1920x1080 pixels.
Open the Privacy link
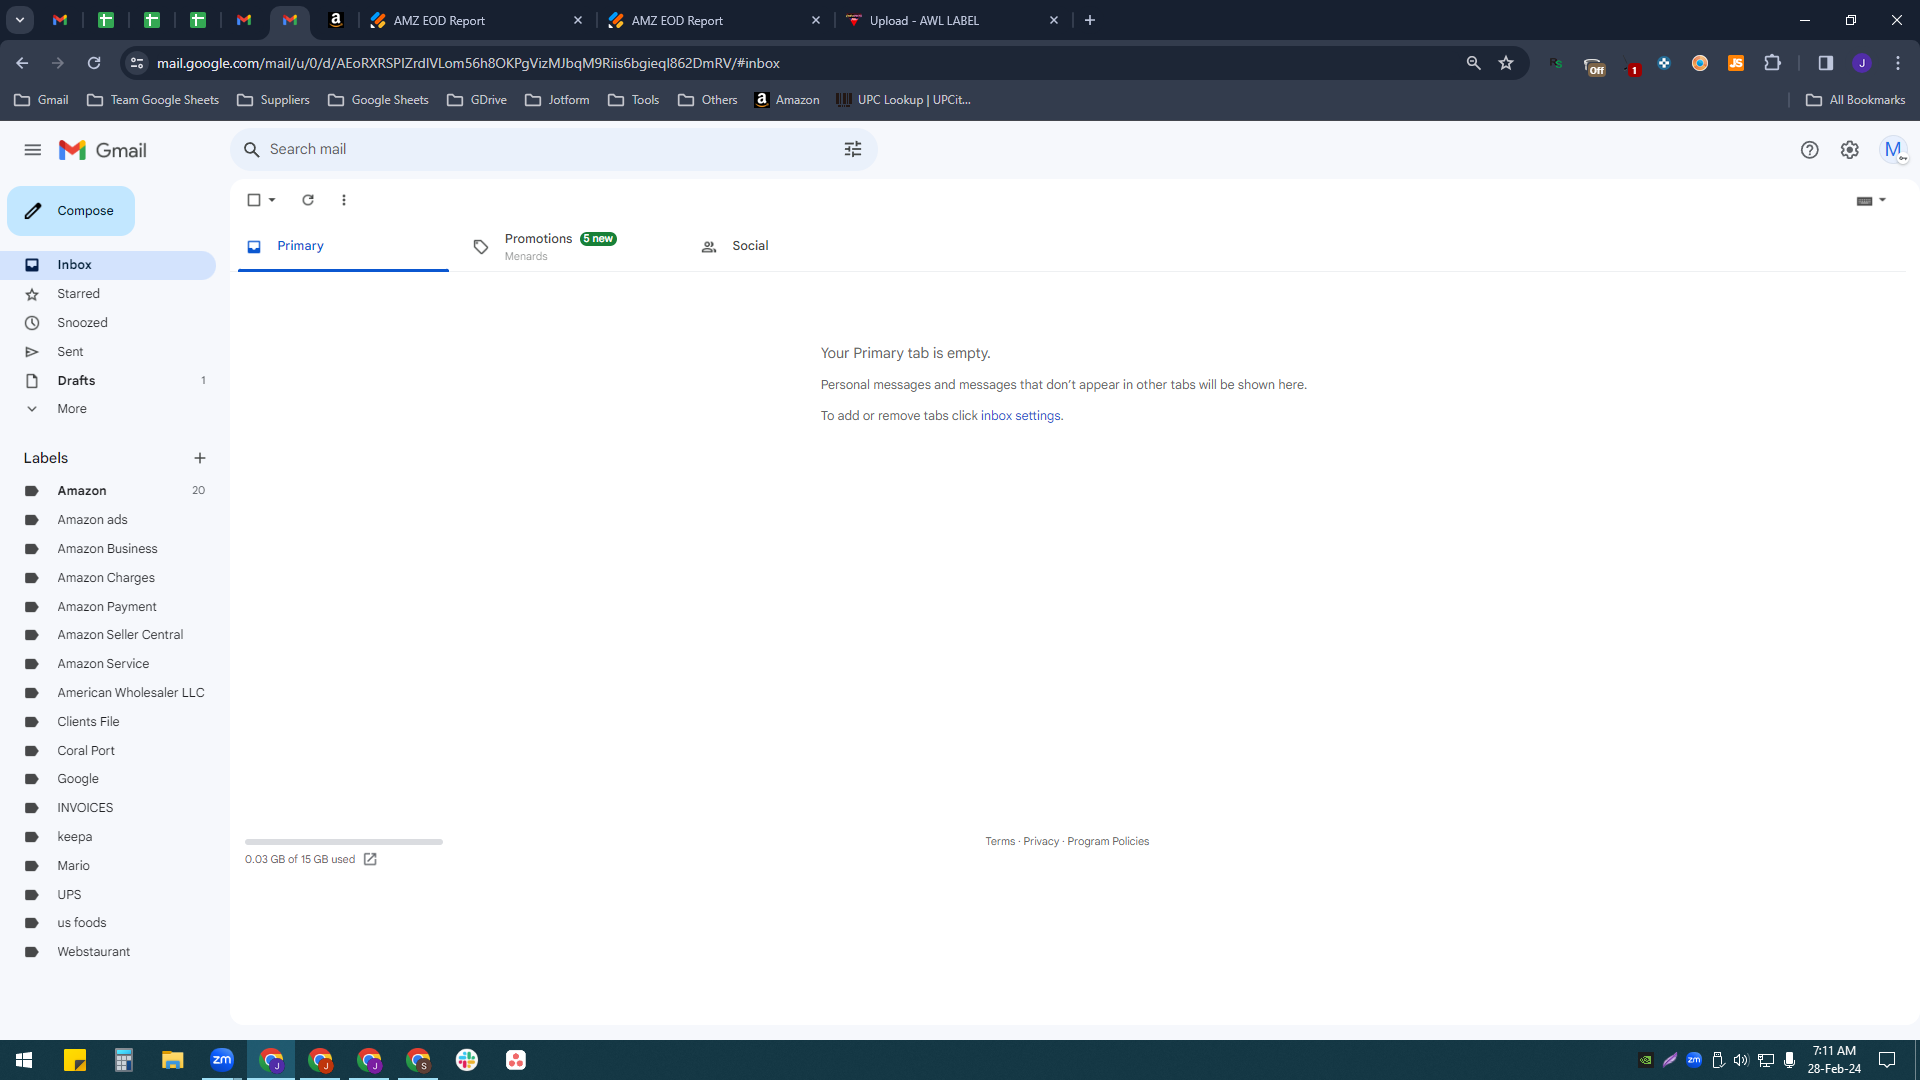coord(1041,842)
